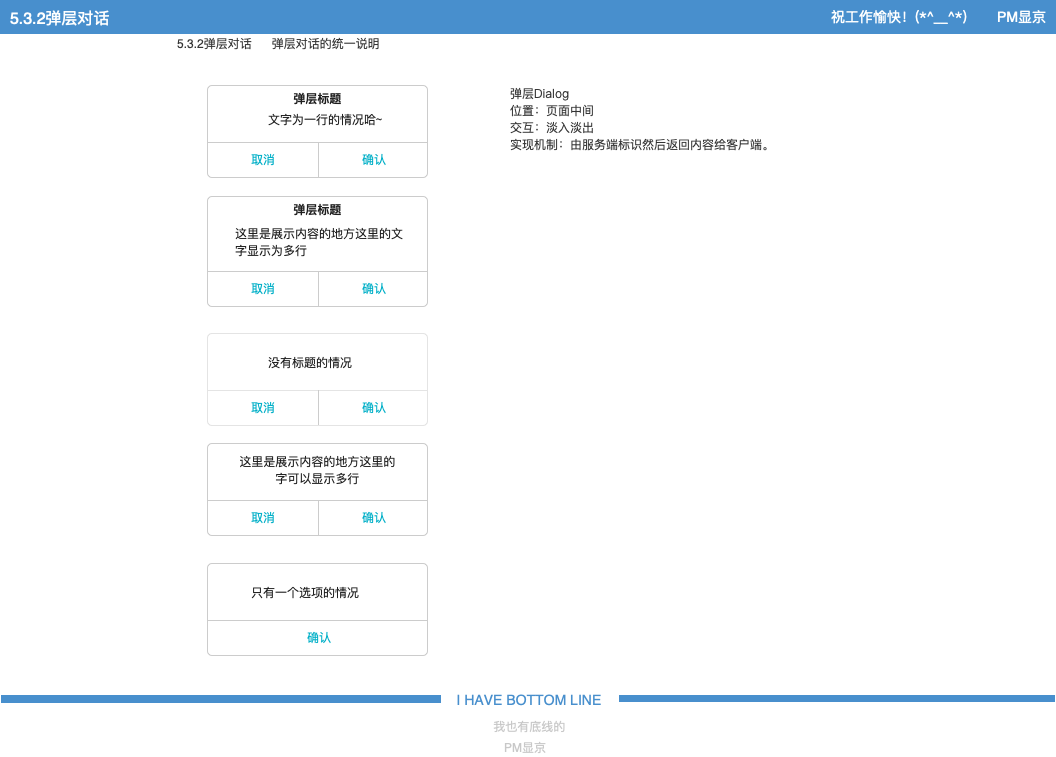Click the '实现机制' description line
Screen dimensions: 1056x757
[640, 145]
